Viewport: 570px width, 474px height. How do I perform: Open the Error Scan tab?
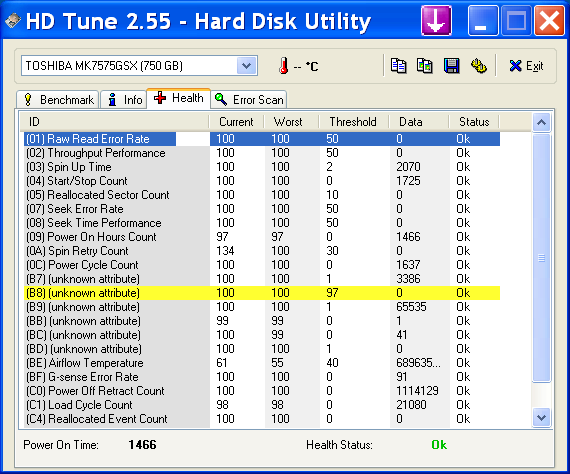point(249,100)
